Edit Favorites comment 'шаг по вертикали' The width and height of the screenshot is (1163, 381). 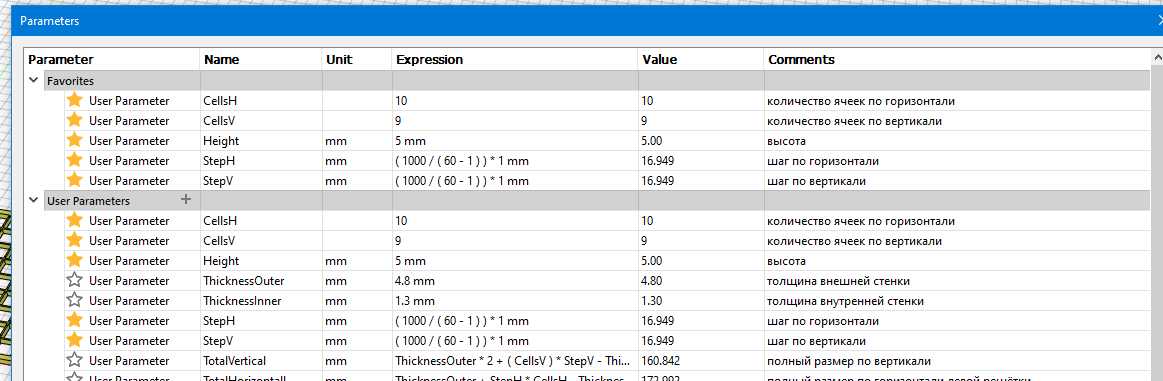click(x=816, y=181)
